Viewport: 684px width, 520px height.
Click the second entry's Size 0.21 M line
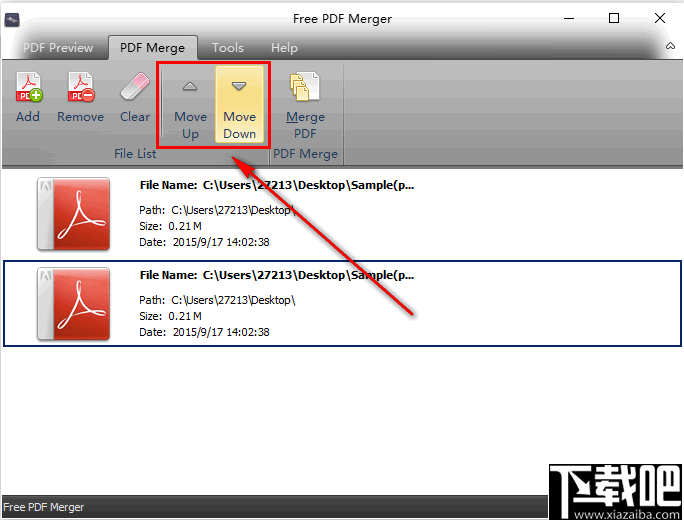point(171,316)
